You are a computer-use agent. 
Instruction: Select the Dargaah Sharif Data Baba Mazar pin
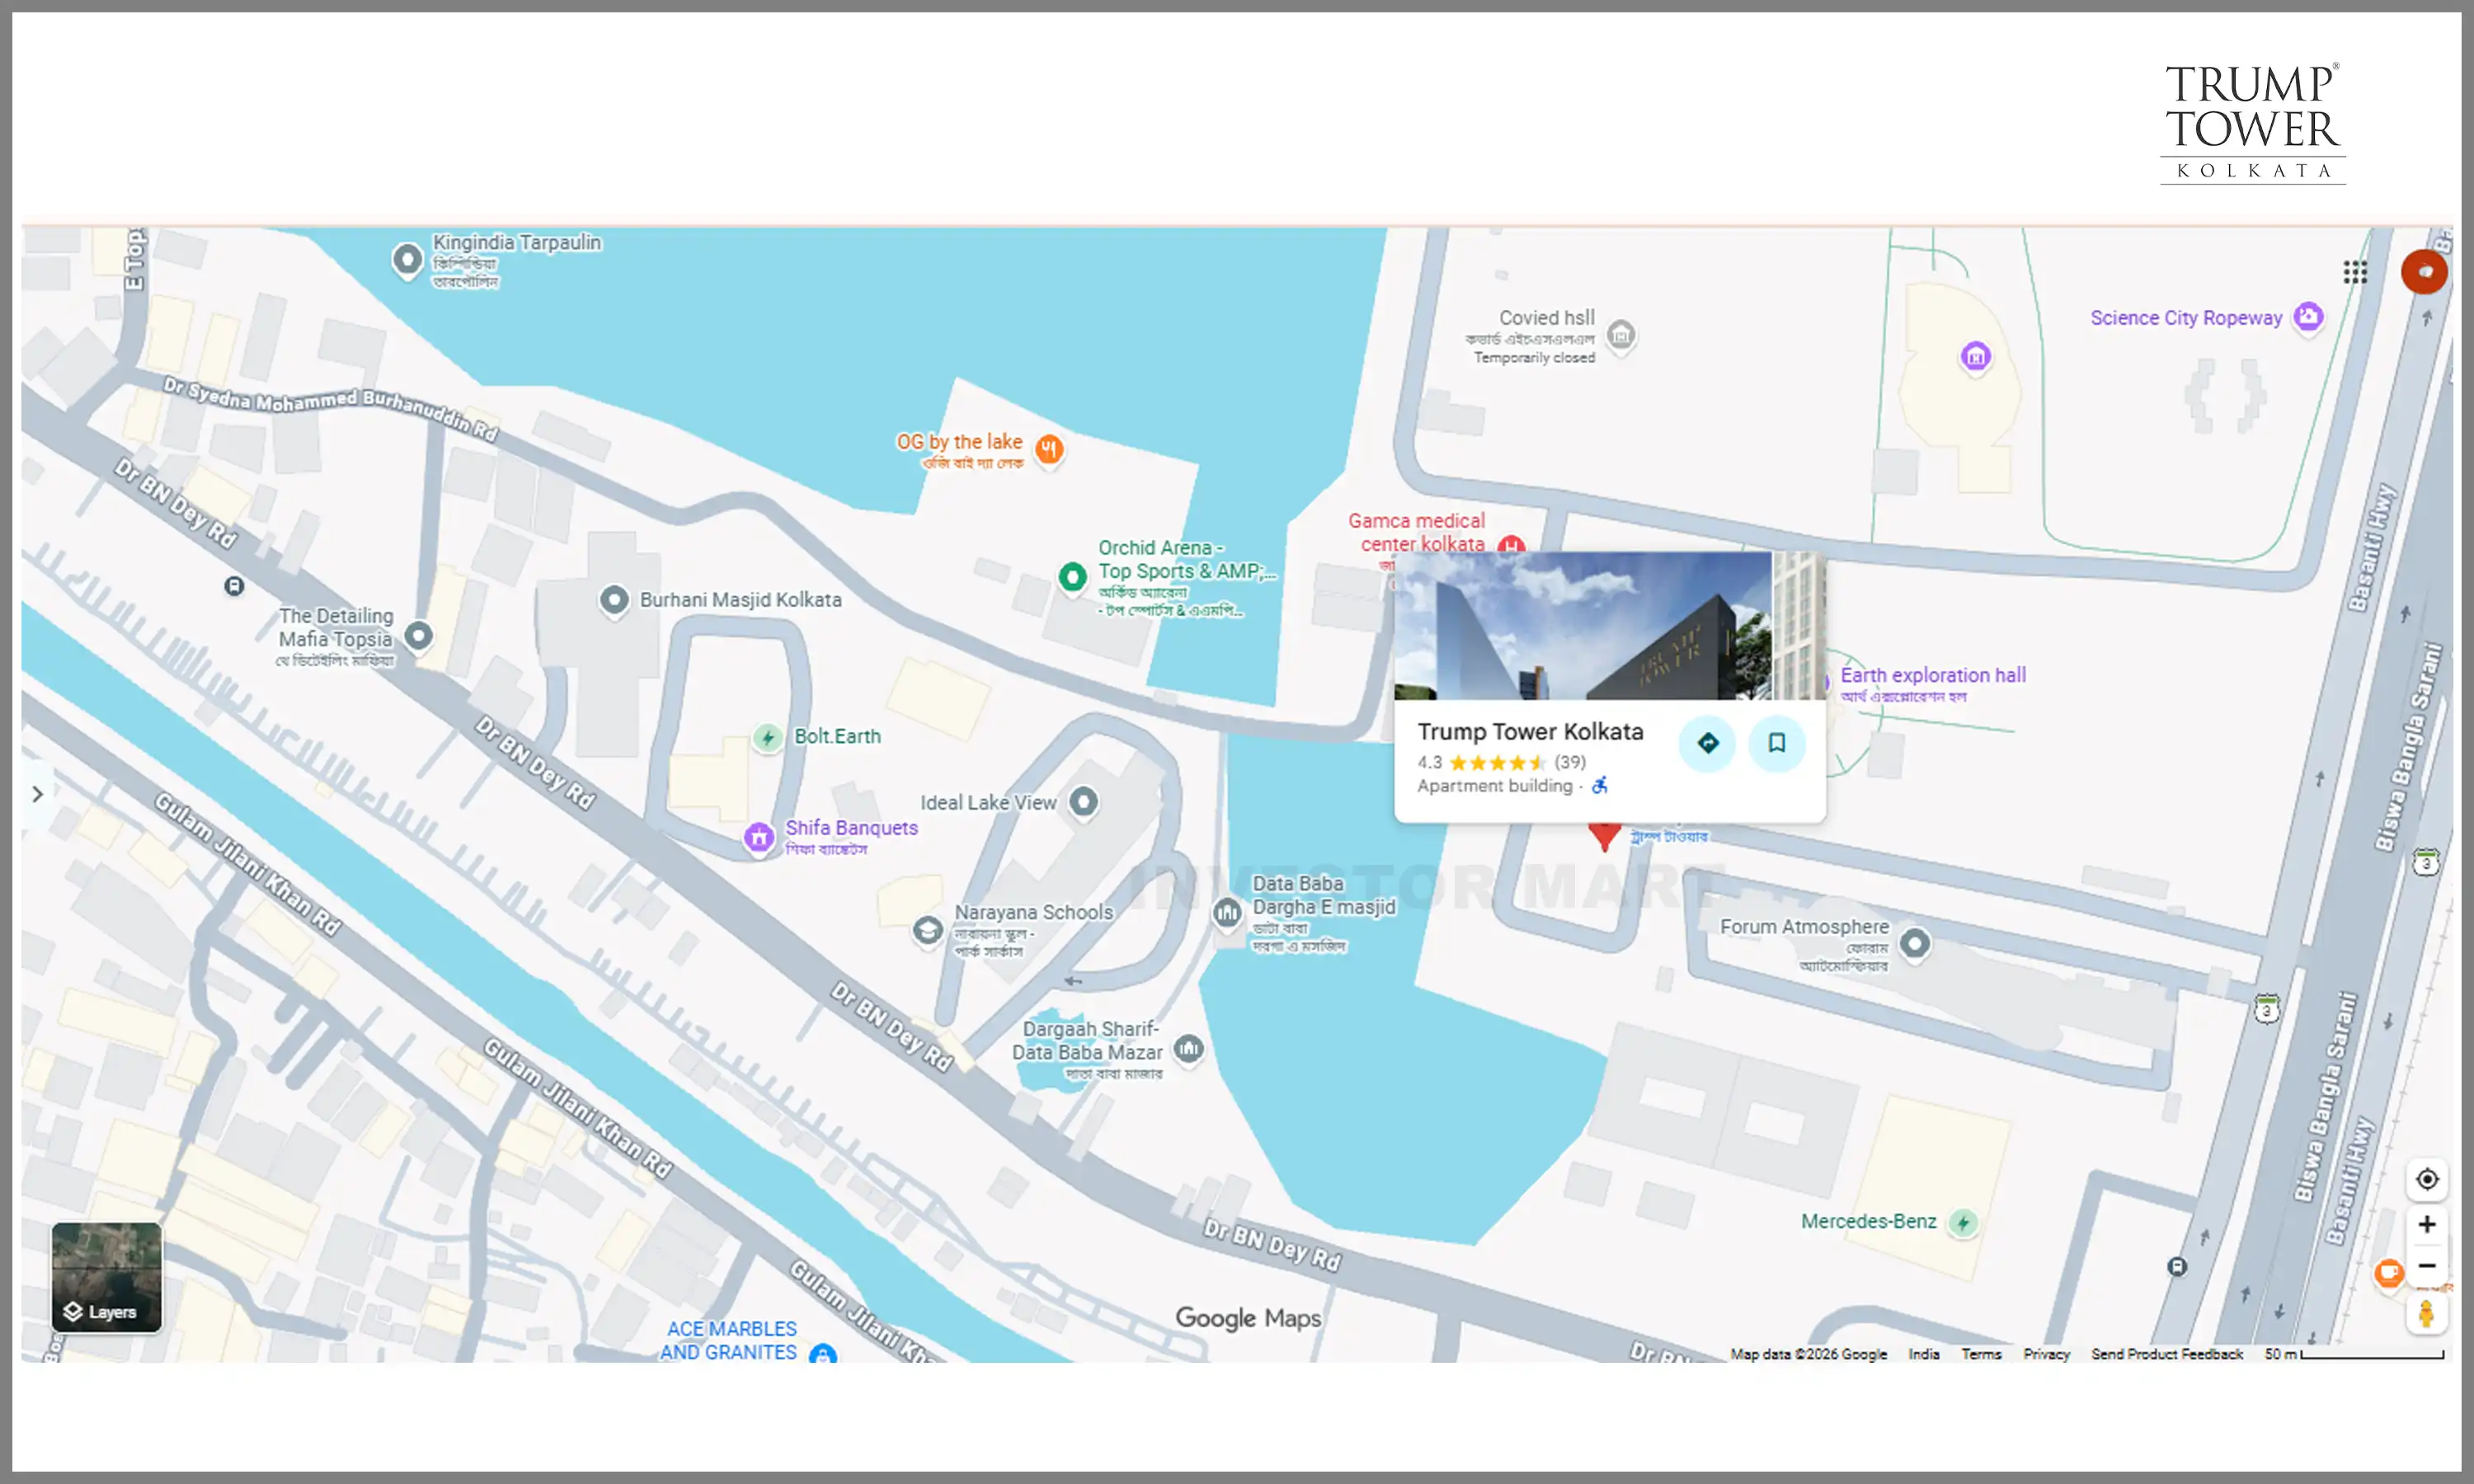[1189, 1049]
